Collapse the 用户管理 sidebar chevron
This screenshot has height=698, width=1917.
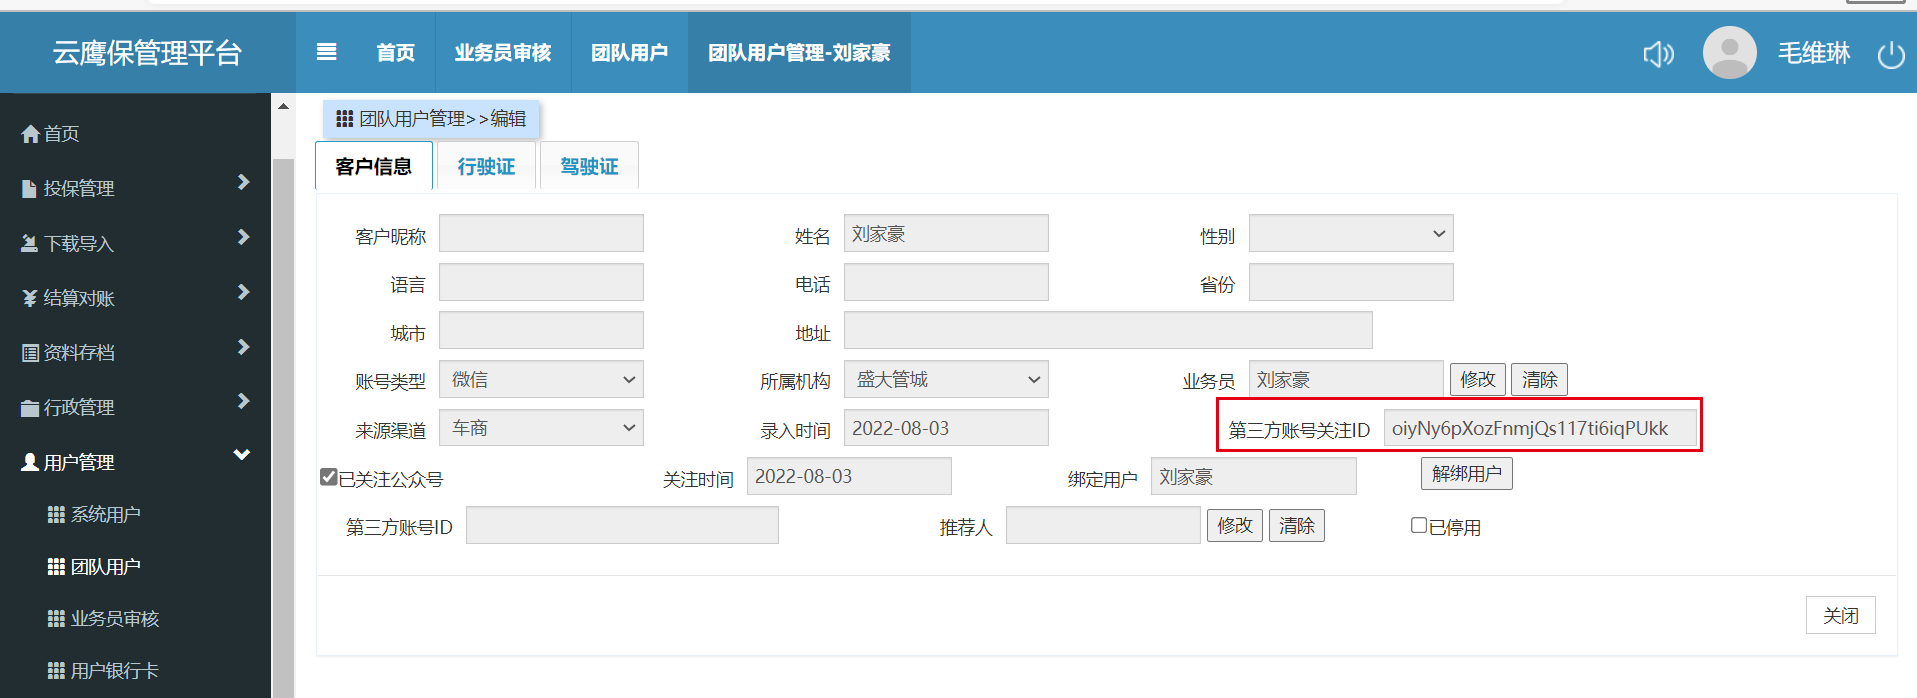click(x=242, y=455)
